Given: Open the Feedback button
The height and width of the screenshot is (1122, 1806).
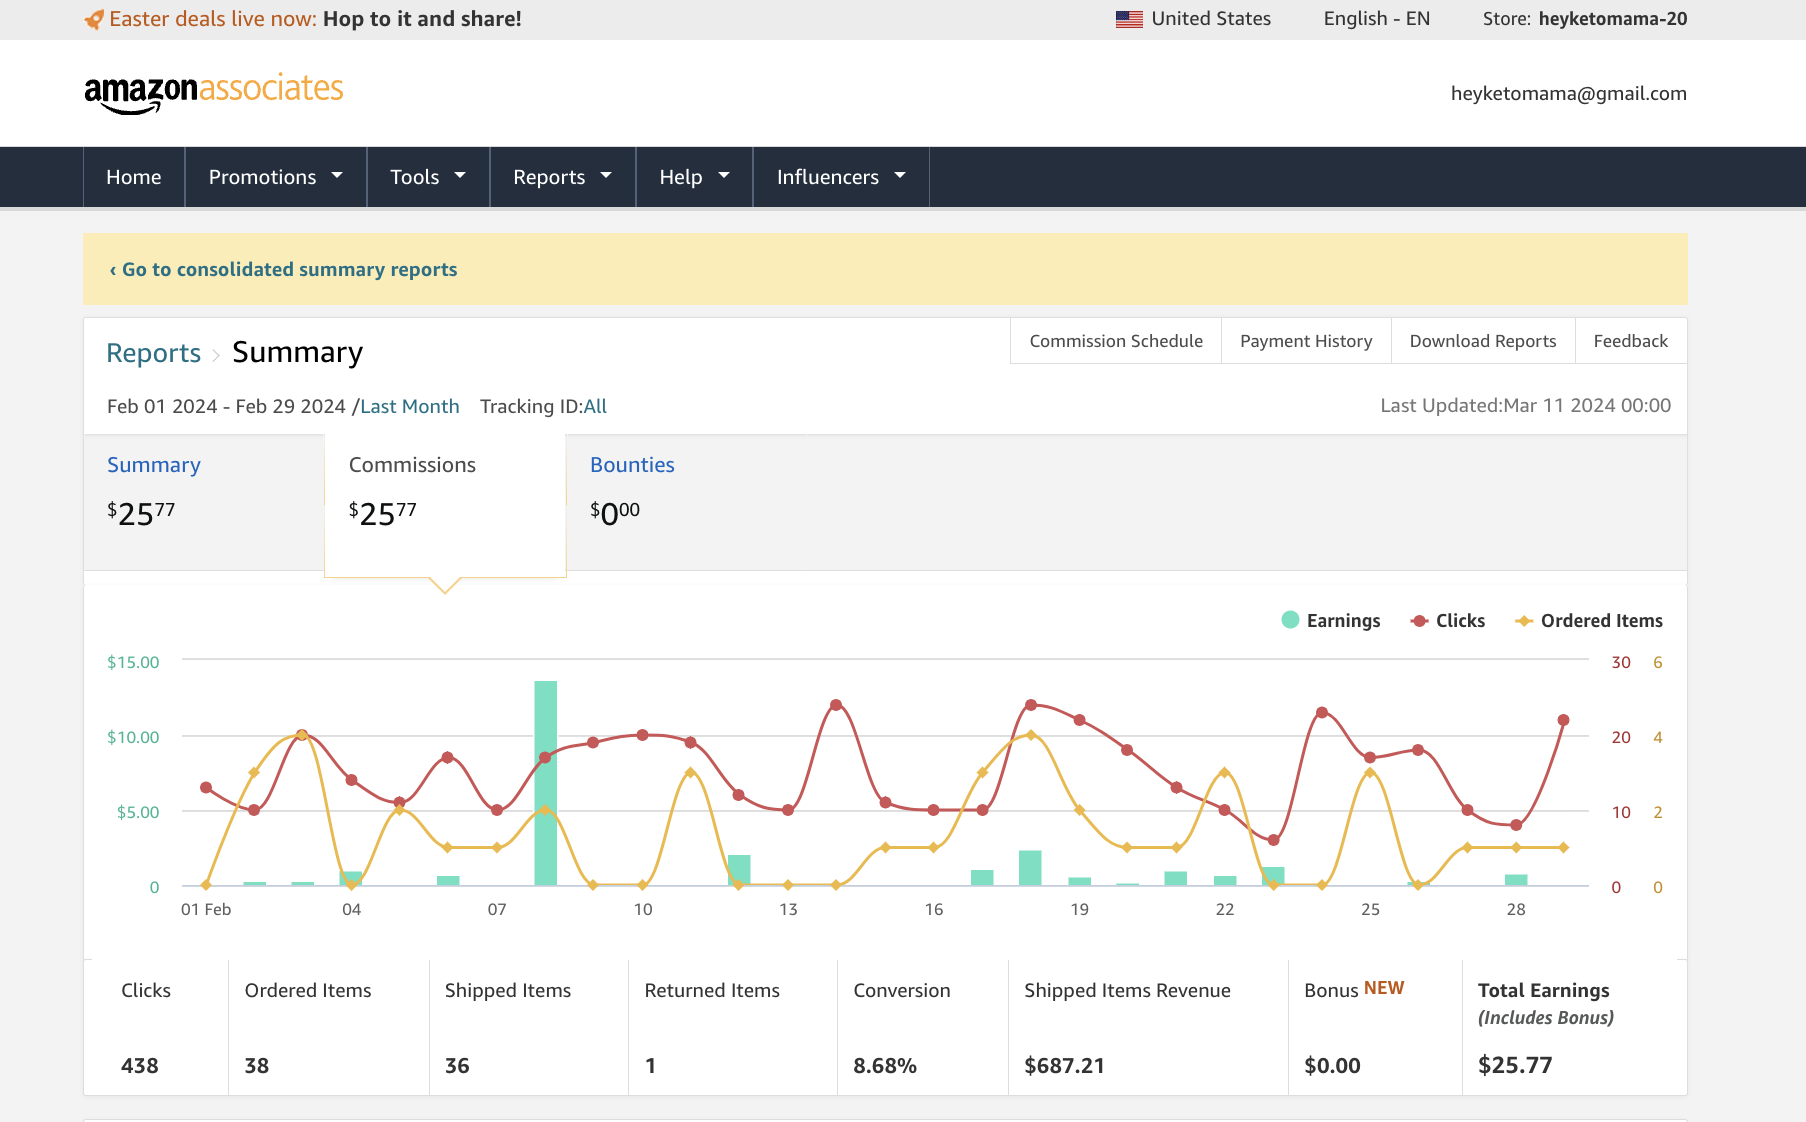Looking at the screenshot, I should 1631,341.
